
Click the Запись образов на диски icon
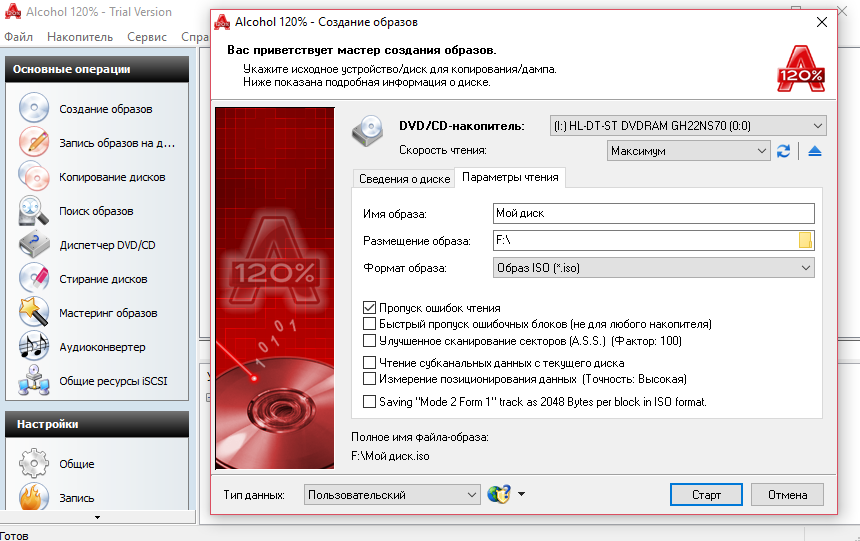pos(34,142)
